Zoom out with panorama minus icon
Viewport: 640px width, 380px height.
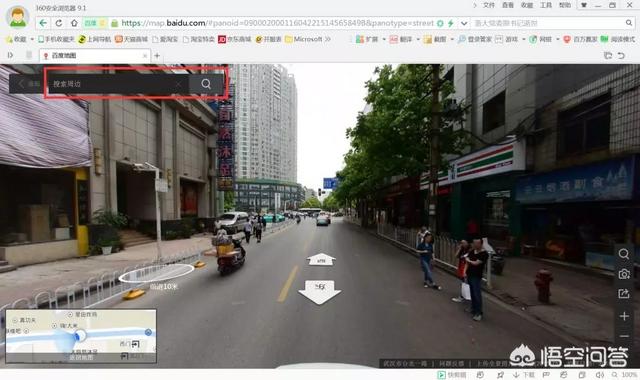click(624, 336)
